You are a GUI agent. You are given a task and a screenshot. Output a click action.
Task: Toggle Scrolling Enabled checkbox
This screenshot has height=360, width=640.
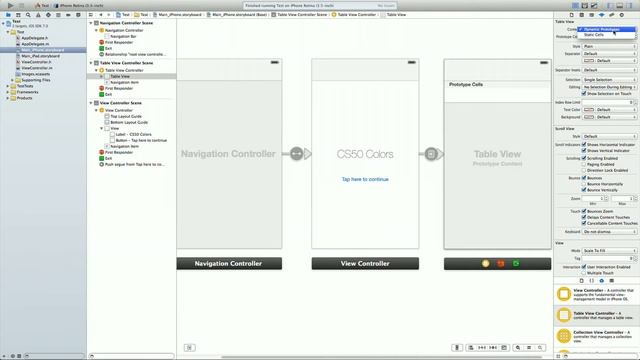point(584,158)
